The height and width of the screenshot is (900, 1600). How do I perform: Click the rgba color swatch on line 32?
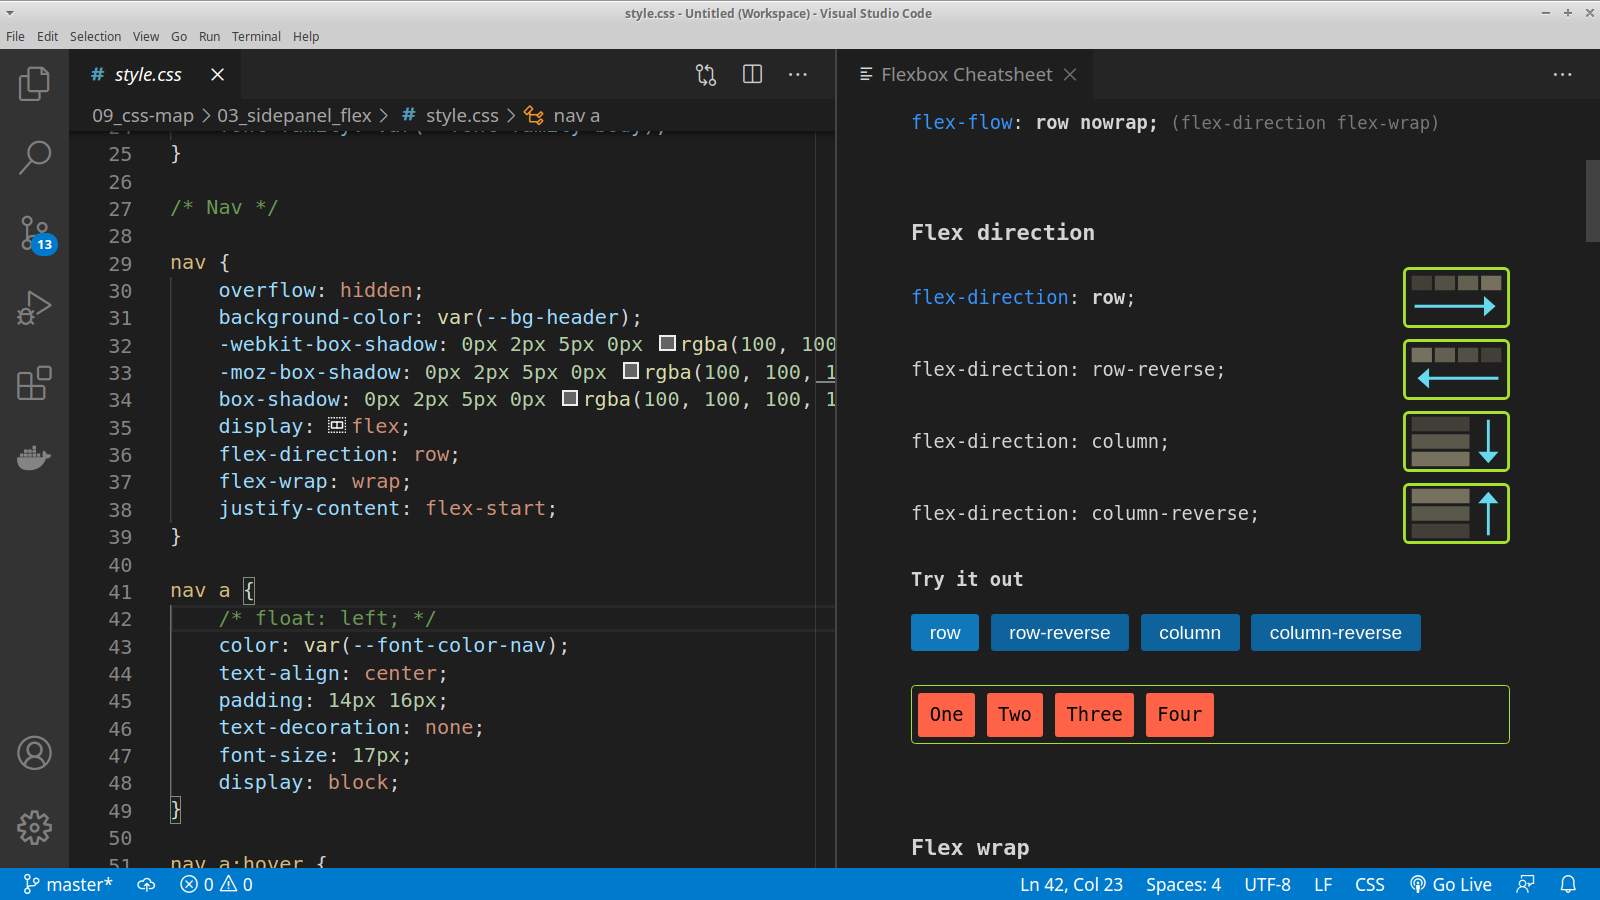pyautogui.click(x=667, y=343)
